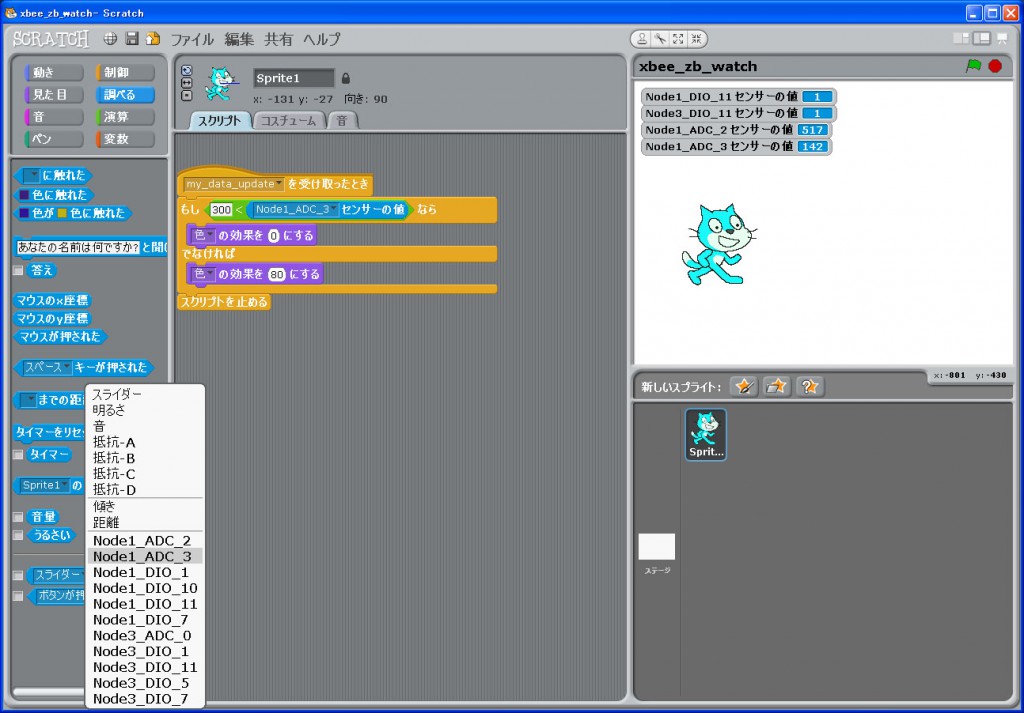
Task: Open the ペン block category
Action: 54,139
